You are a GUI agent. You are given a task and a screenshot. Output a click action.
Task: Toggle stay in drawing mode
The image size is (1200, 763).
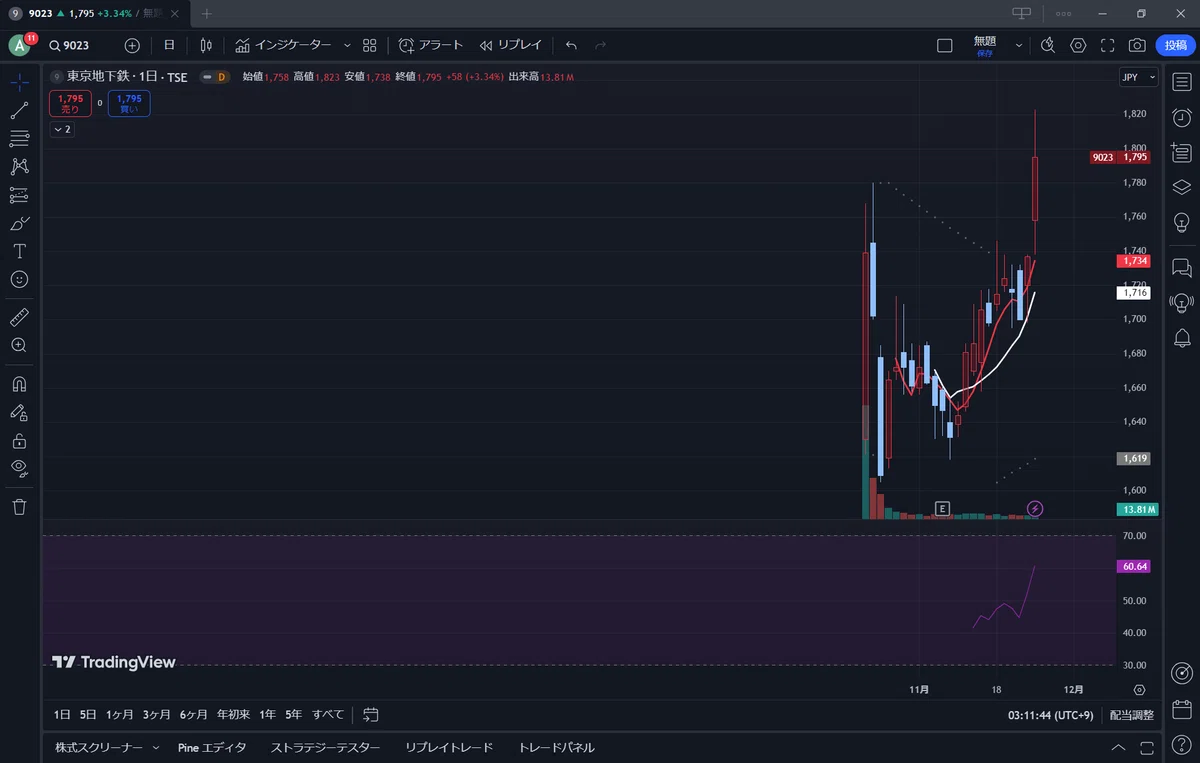19,412
